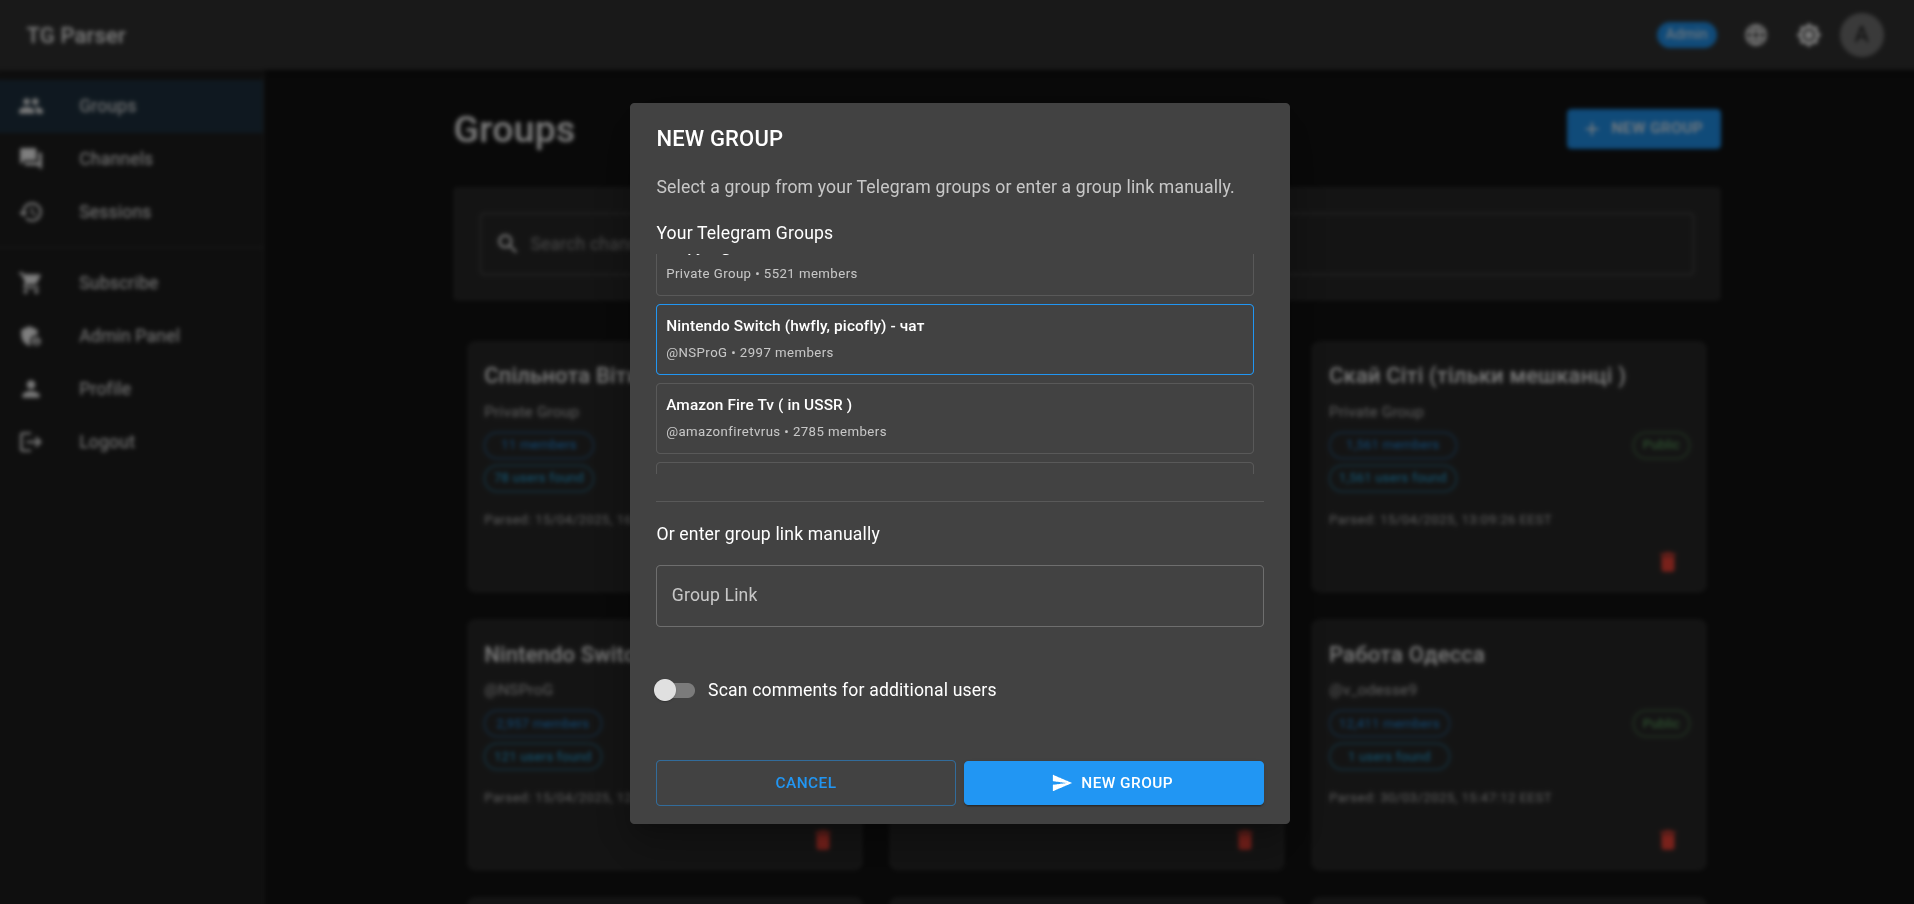Click the language globe icon in header
Viewport: 1914px width, 904px height.
(1756, 35)
